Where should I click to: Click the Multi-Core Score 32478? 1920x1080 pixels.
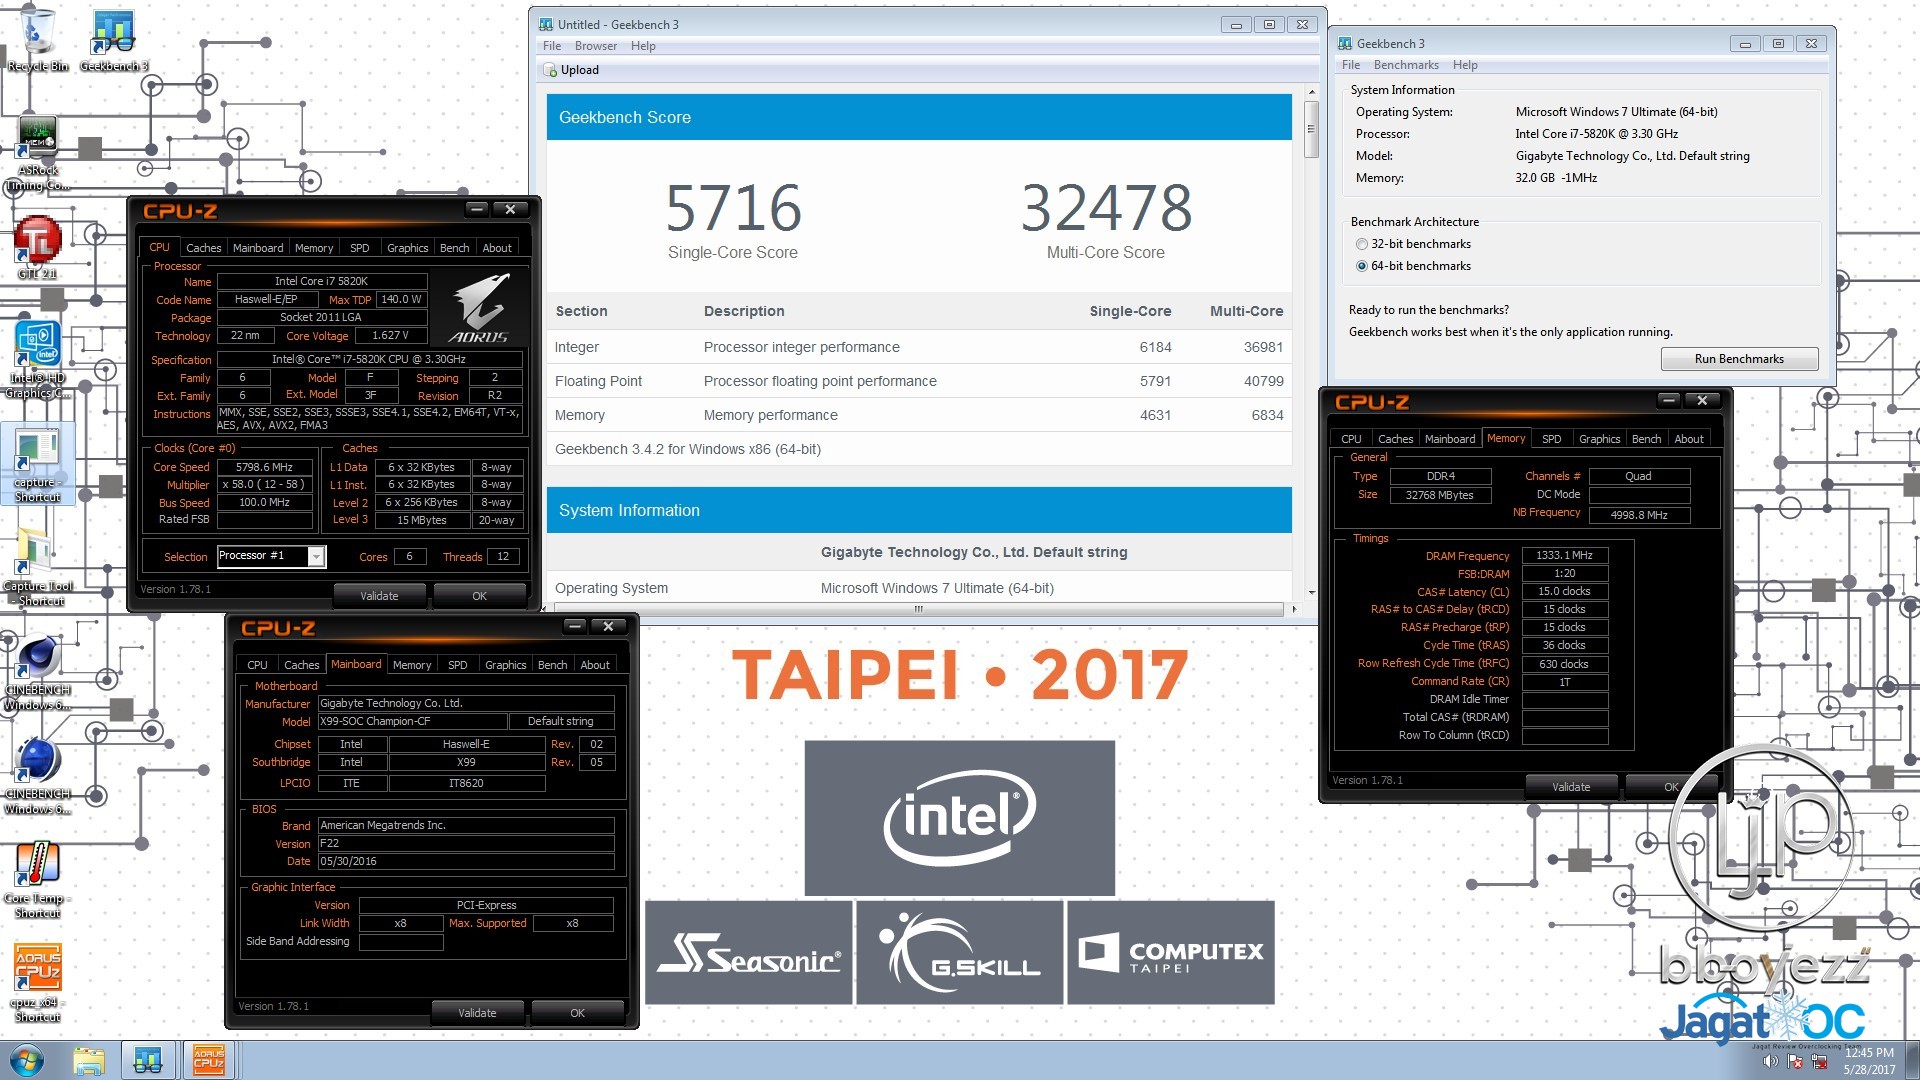pos(1106,208)
